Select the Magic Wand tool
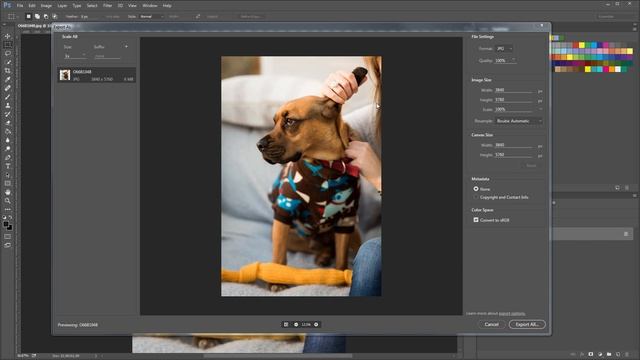 [8, 62]
